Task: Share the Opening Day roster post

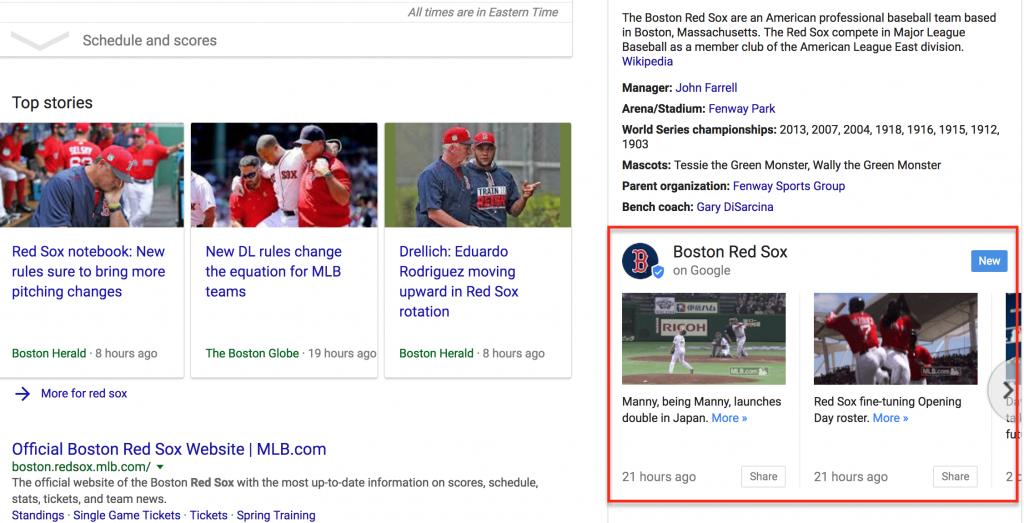Action: coord(955,476)
